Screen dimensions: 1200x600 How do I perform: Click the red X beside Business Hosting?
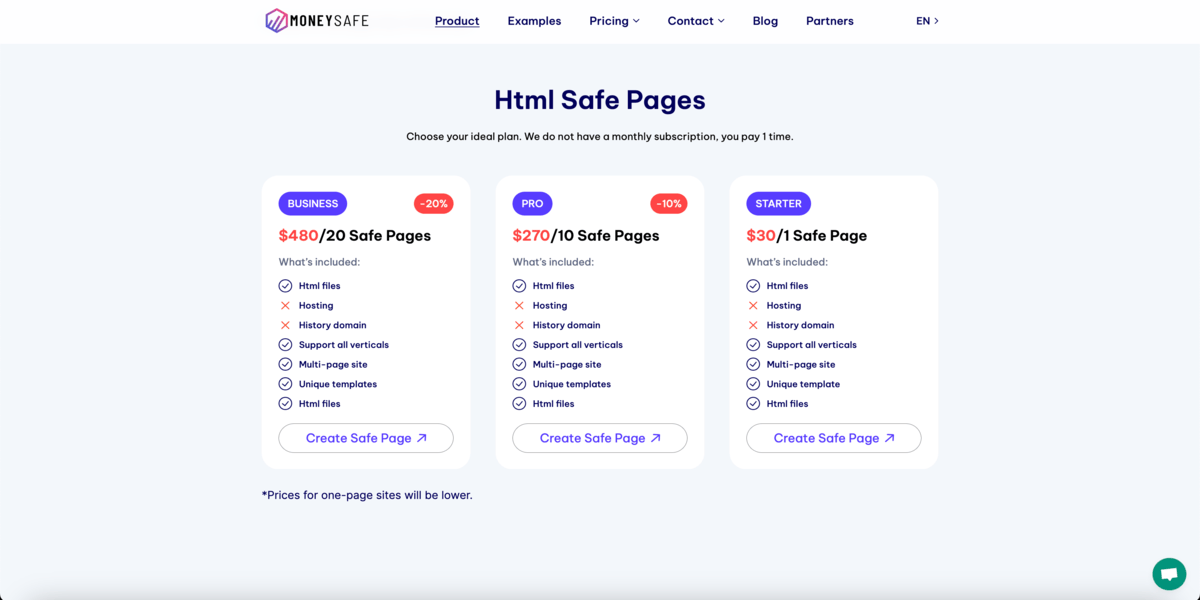pyautogui.click(x=285, y=306)
